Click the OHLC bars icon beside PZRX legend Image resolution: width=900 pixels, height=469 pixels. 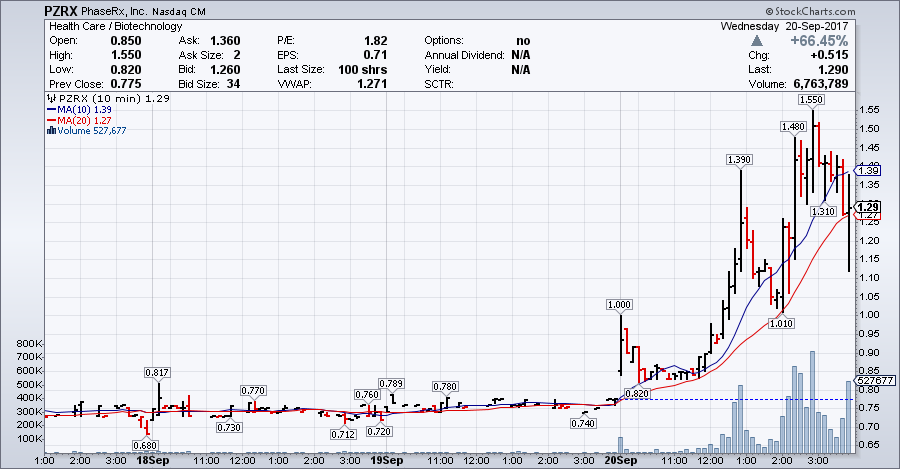[50, 100]
